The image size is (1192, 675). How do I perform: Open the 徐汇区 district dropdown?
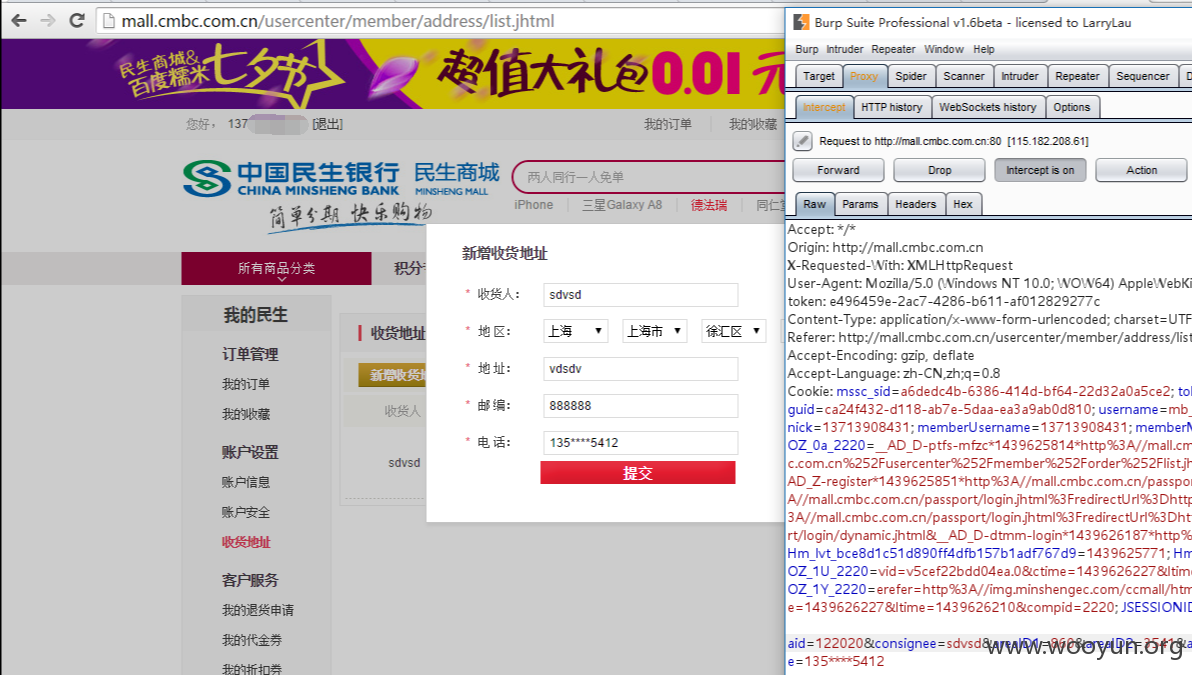[x=733, y=331]
